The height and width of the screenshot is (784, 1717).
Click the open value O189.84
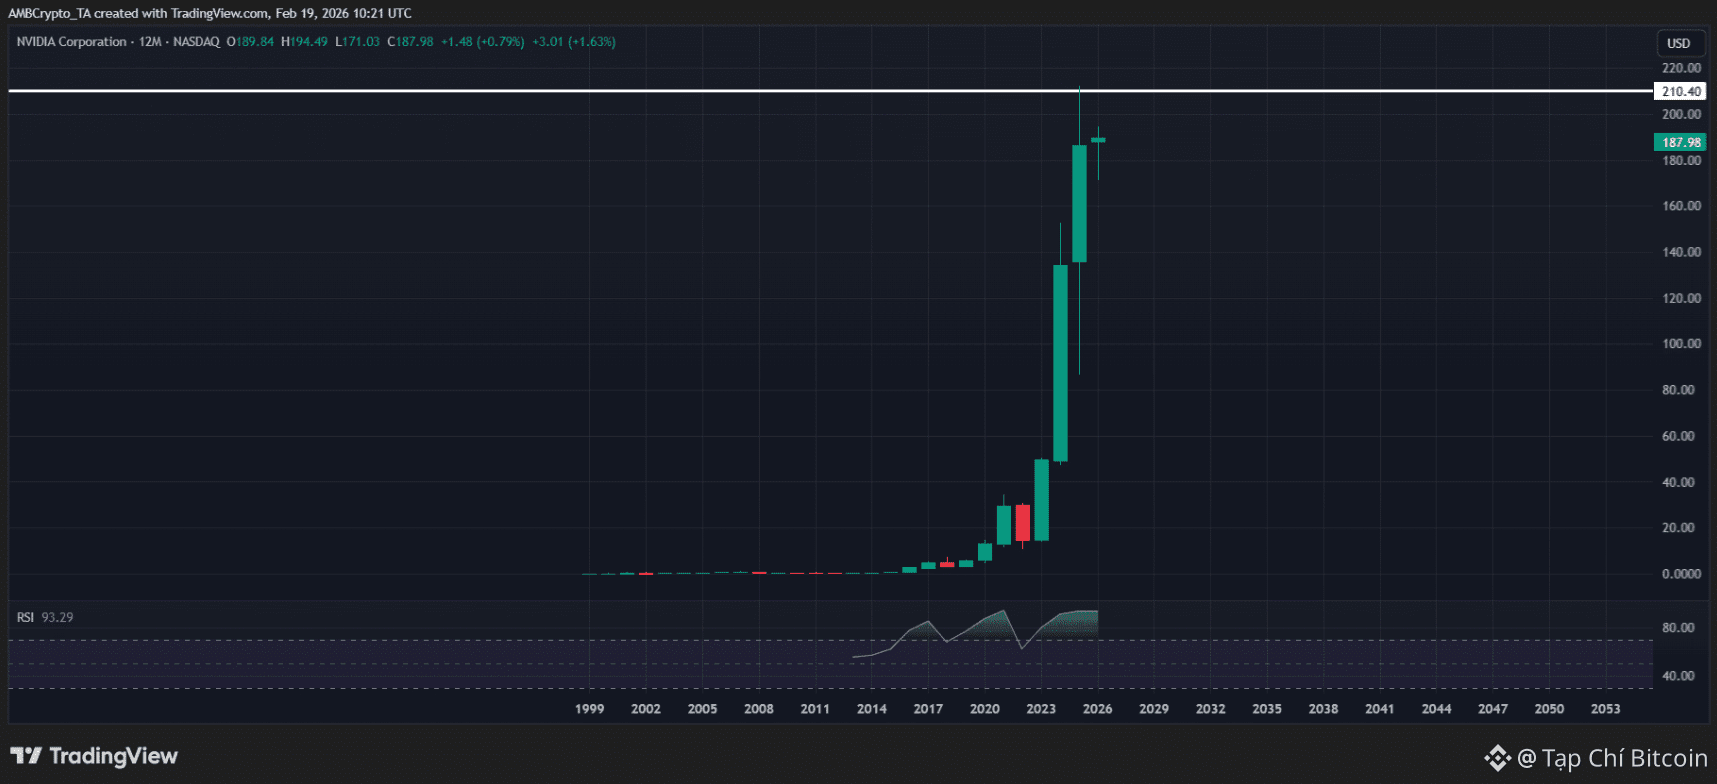(250, 42)
